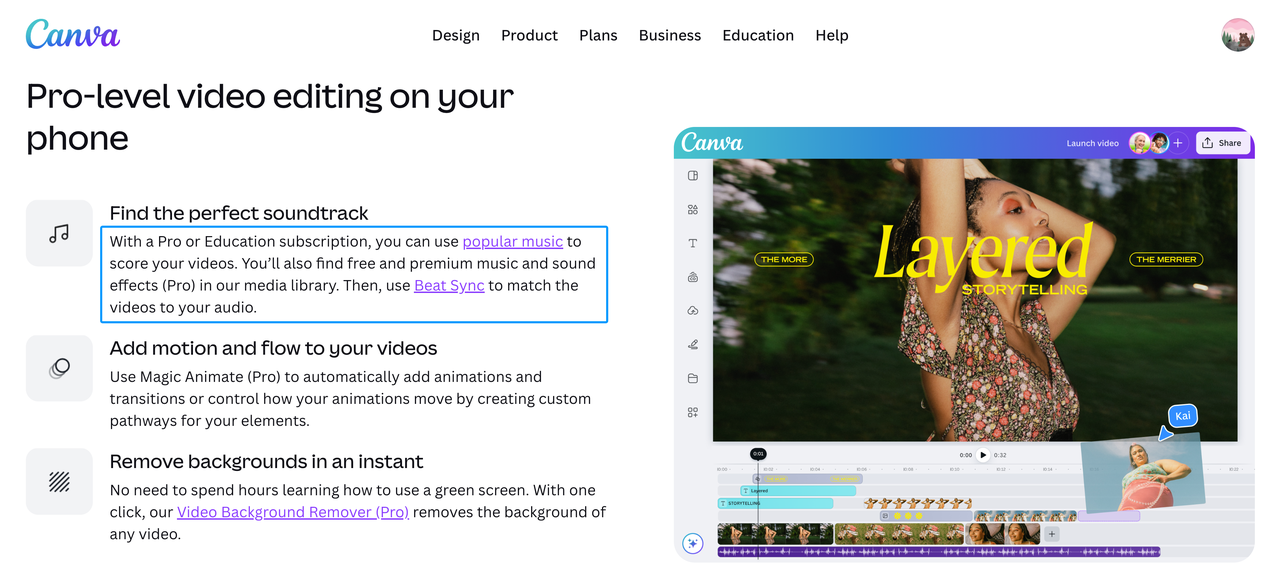The height and width of the screenshot is (572, 1280).
Task: Open the Education menu
Action: [758, 35]
